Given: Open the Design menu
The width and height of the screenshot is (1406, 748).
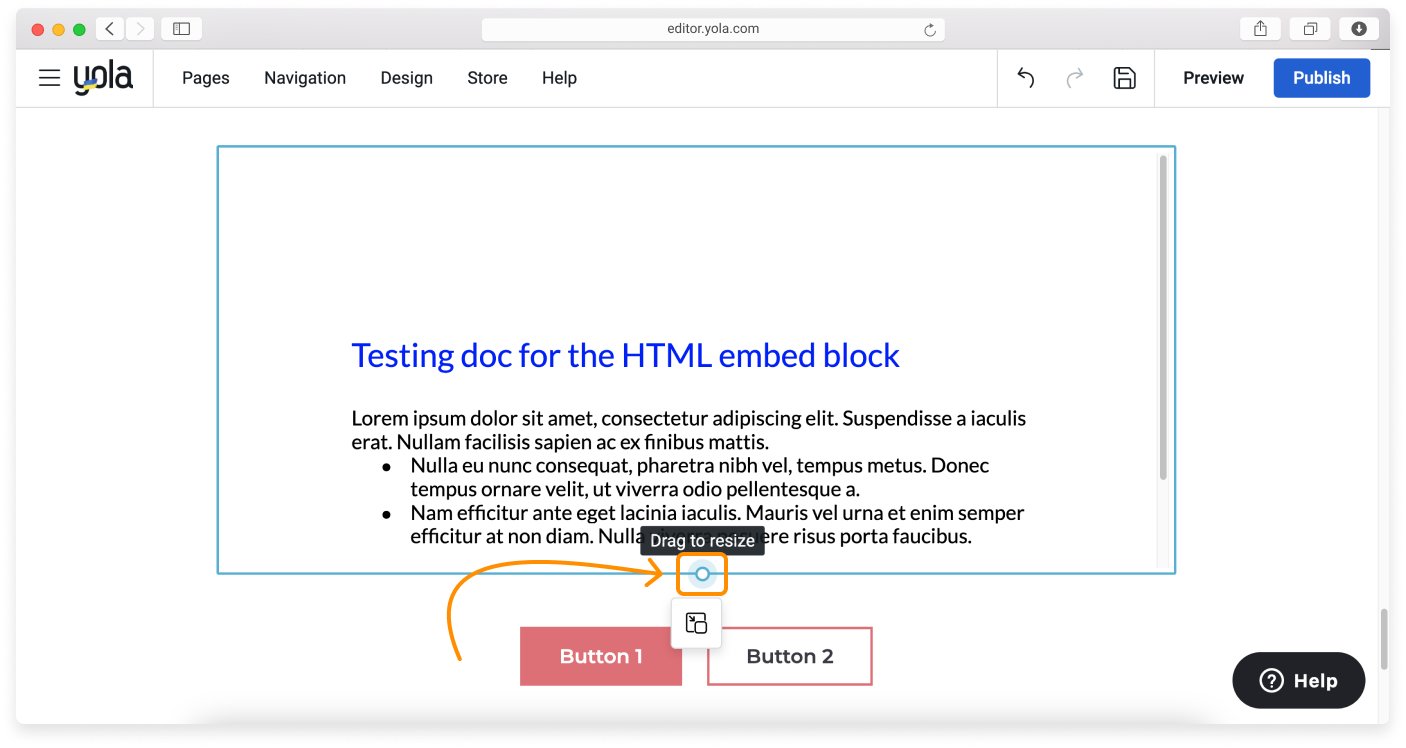Looking at the screenshot, I should (406, 78).
